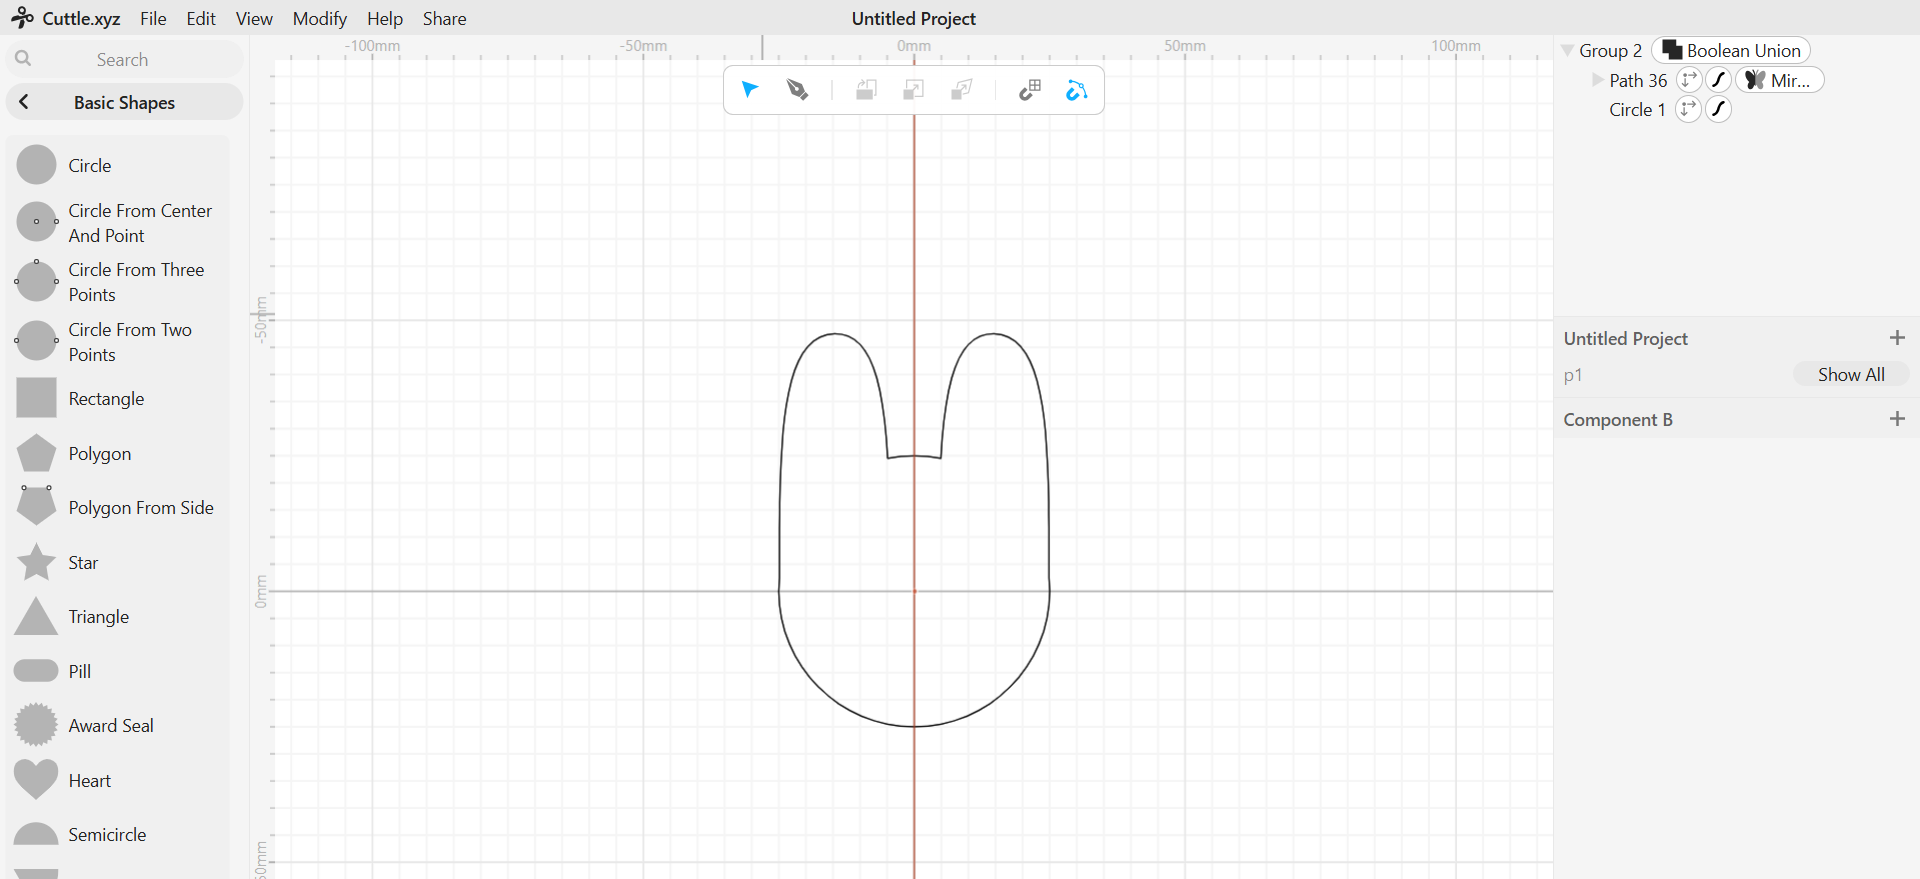1920x879 pixels.
Task: Open the Share menu
Action: pyautogui.click(x=444, y=18)
